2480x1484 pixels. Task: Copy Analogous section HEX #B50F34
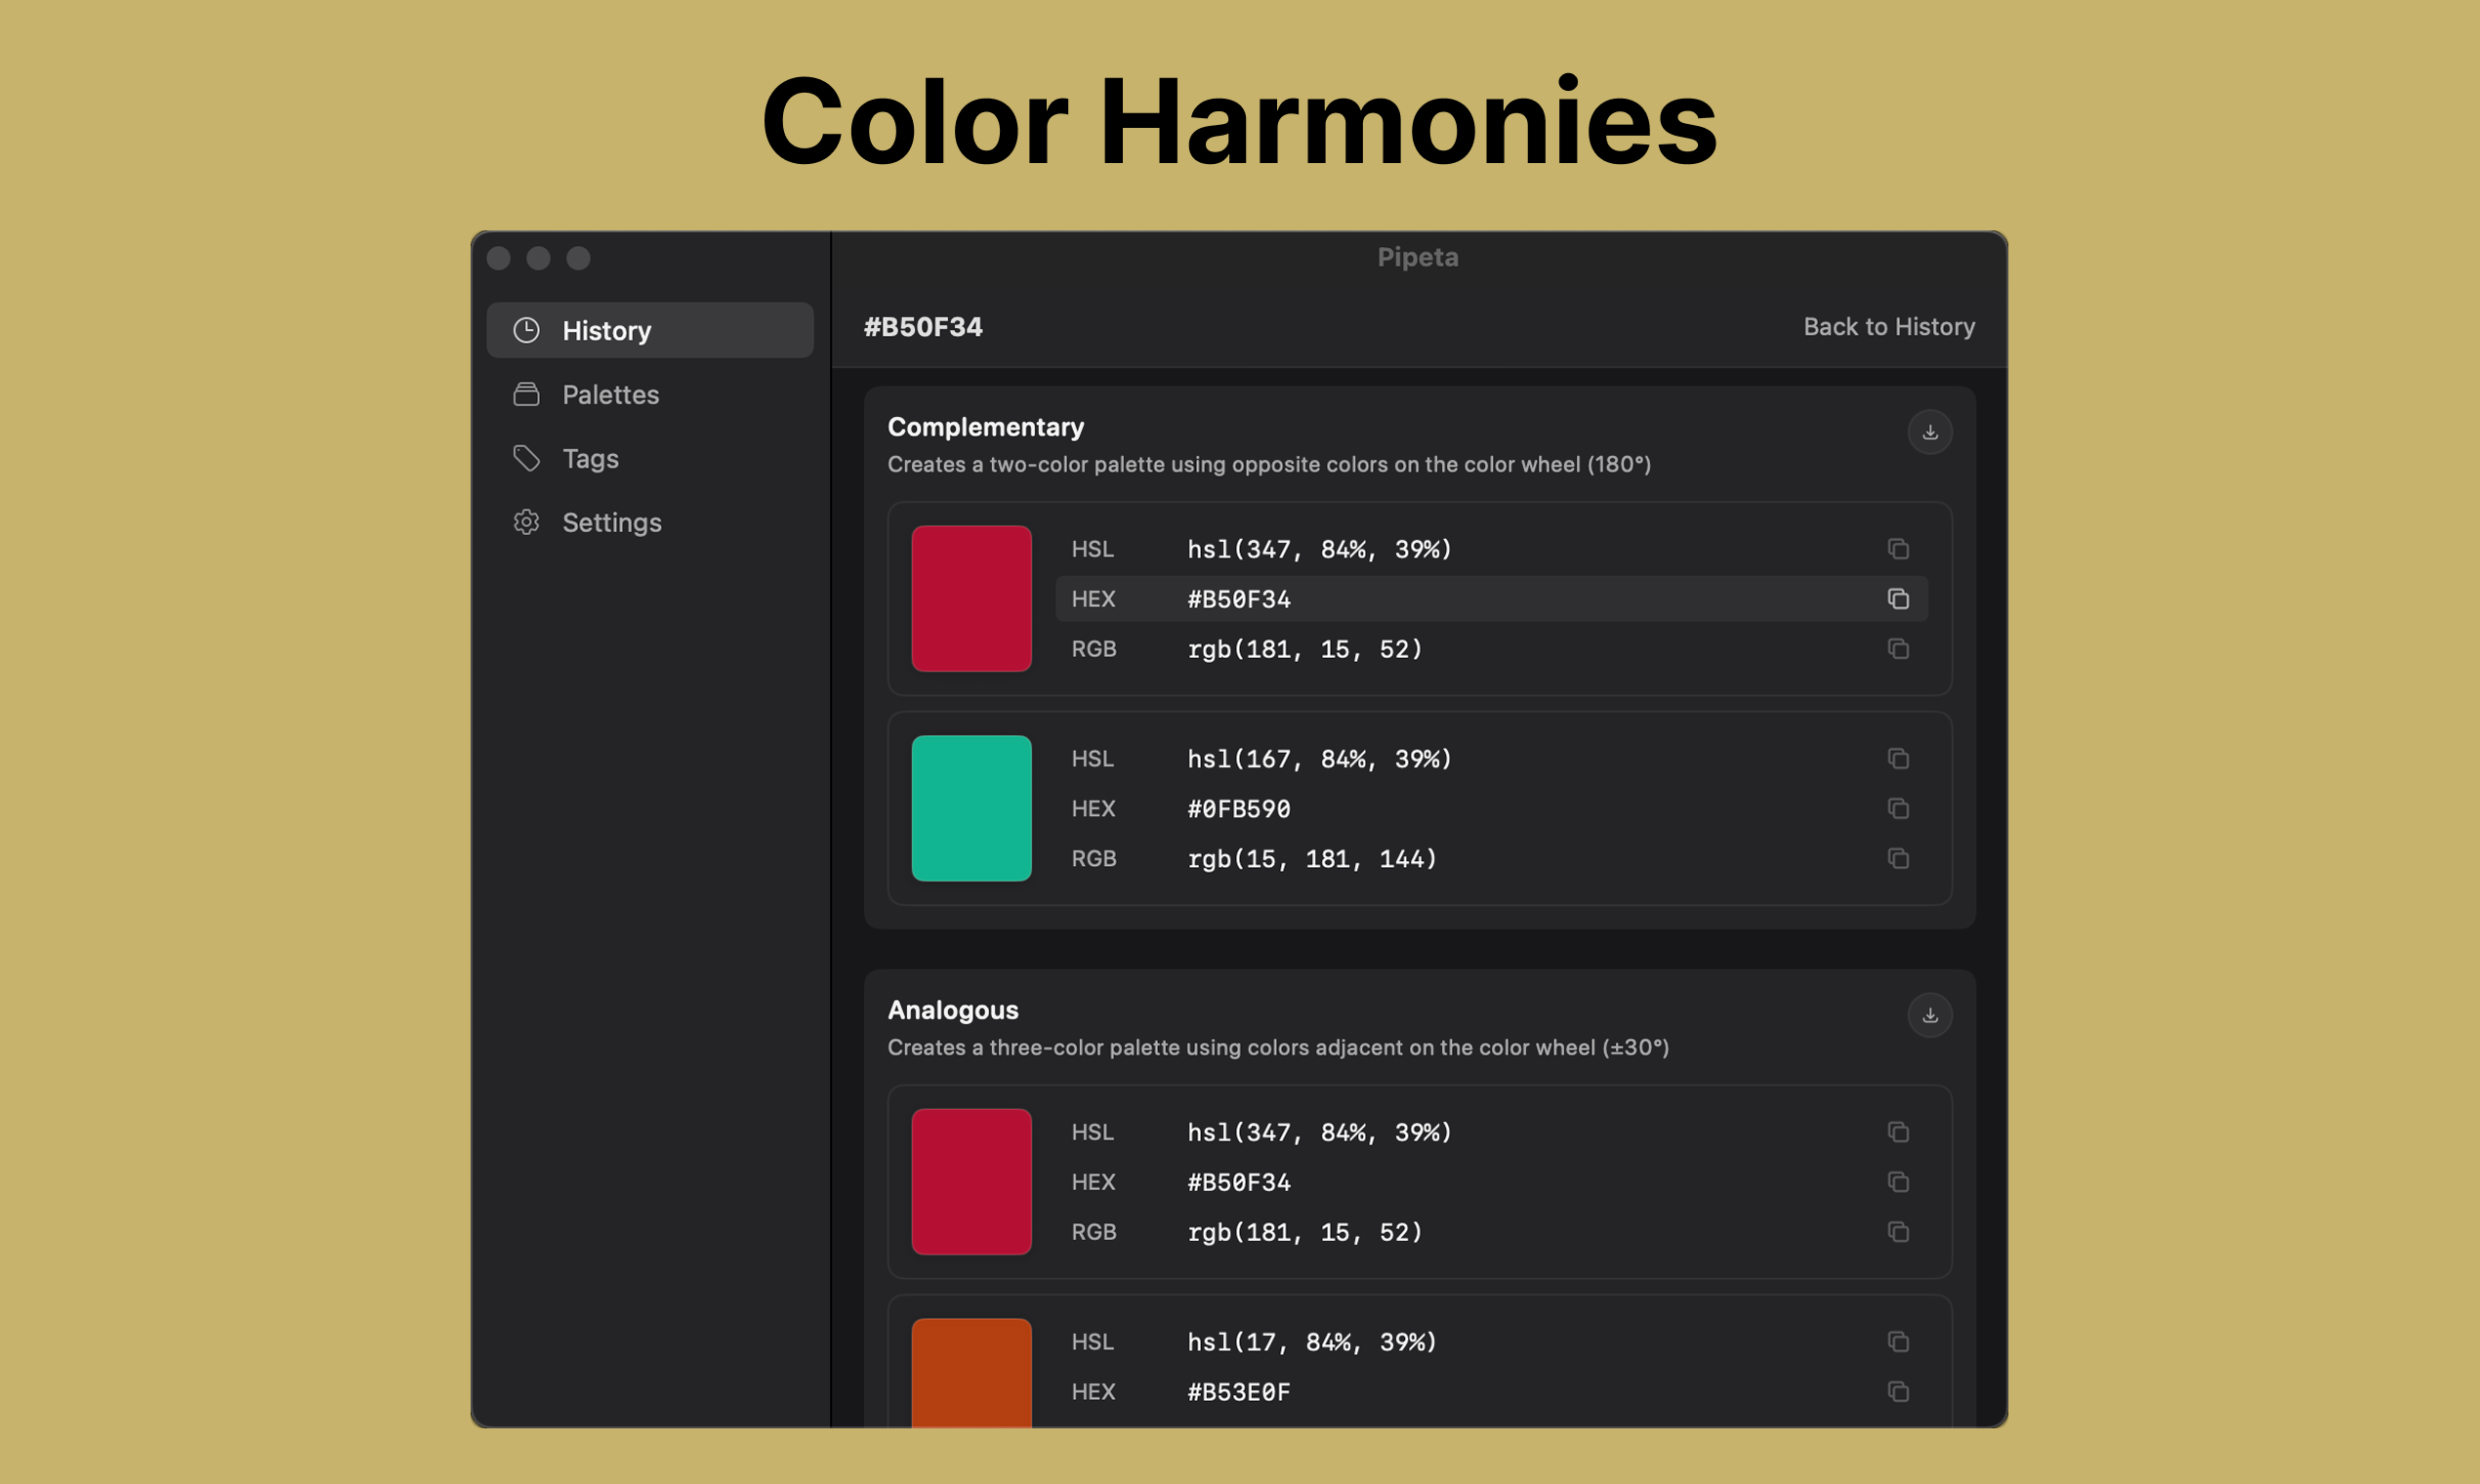(1897, 1182)
